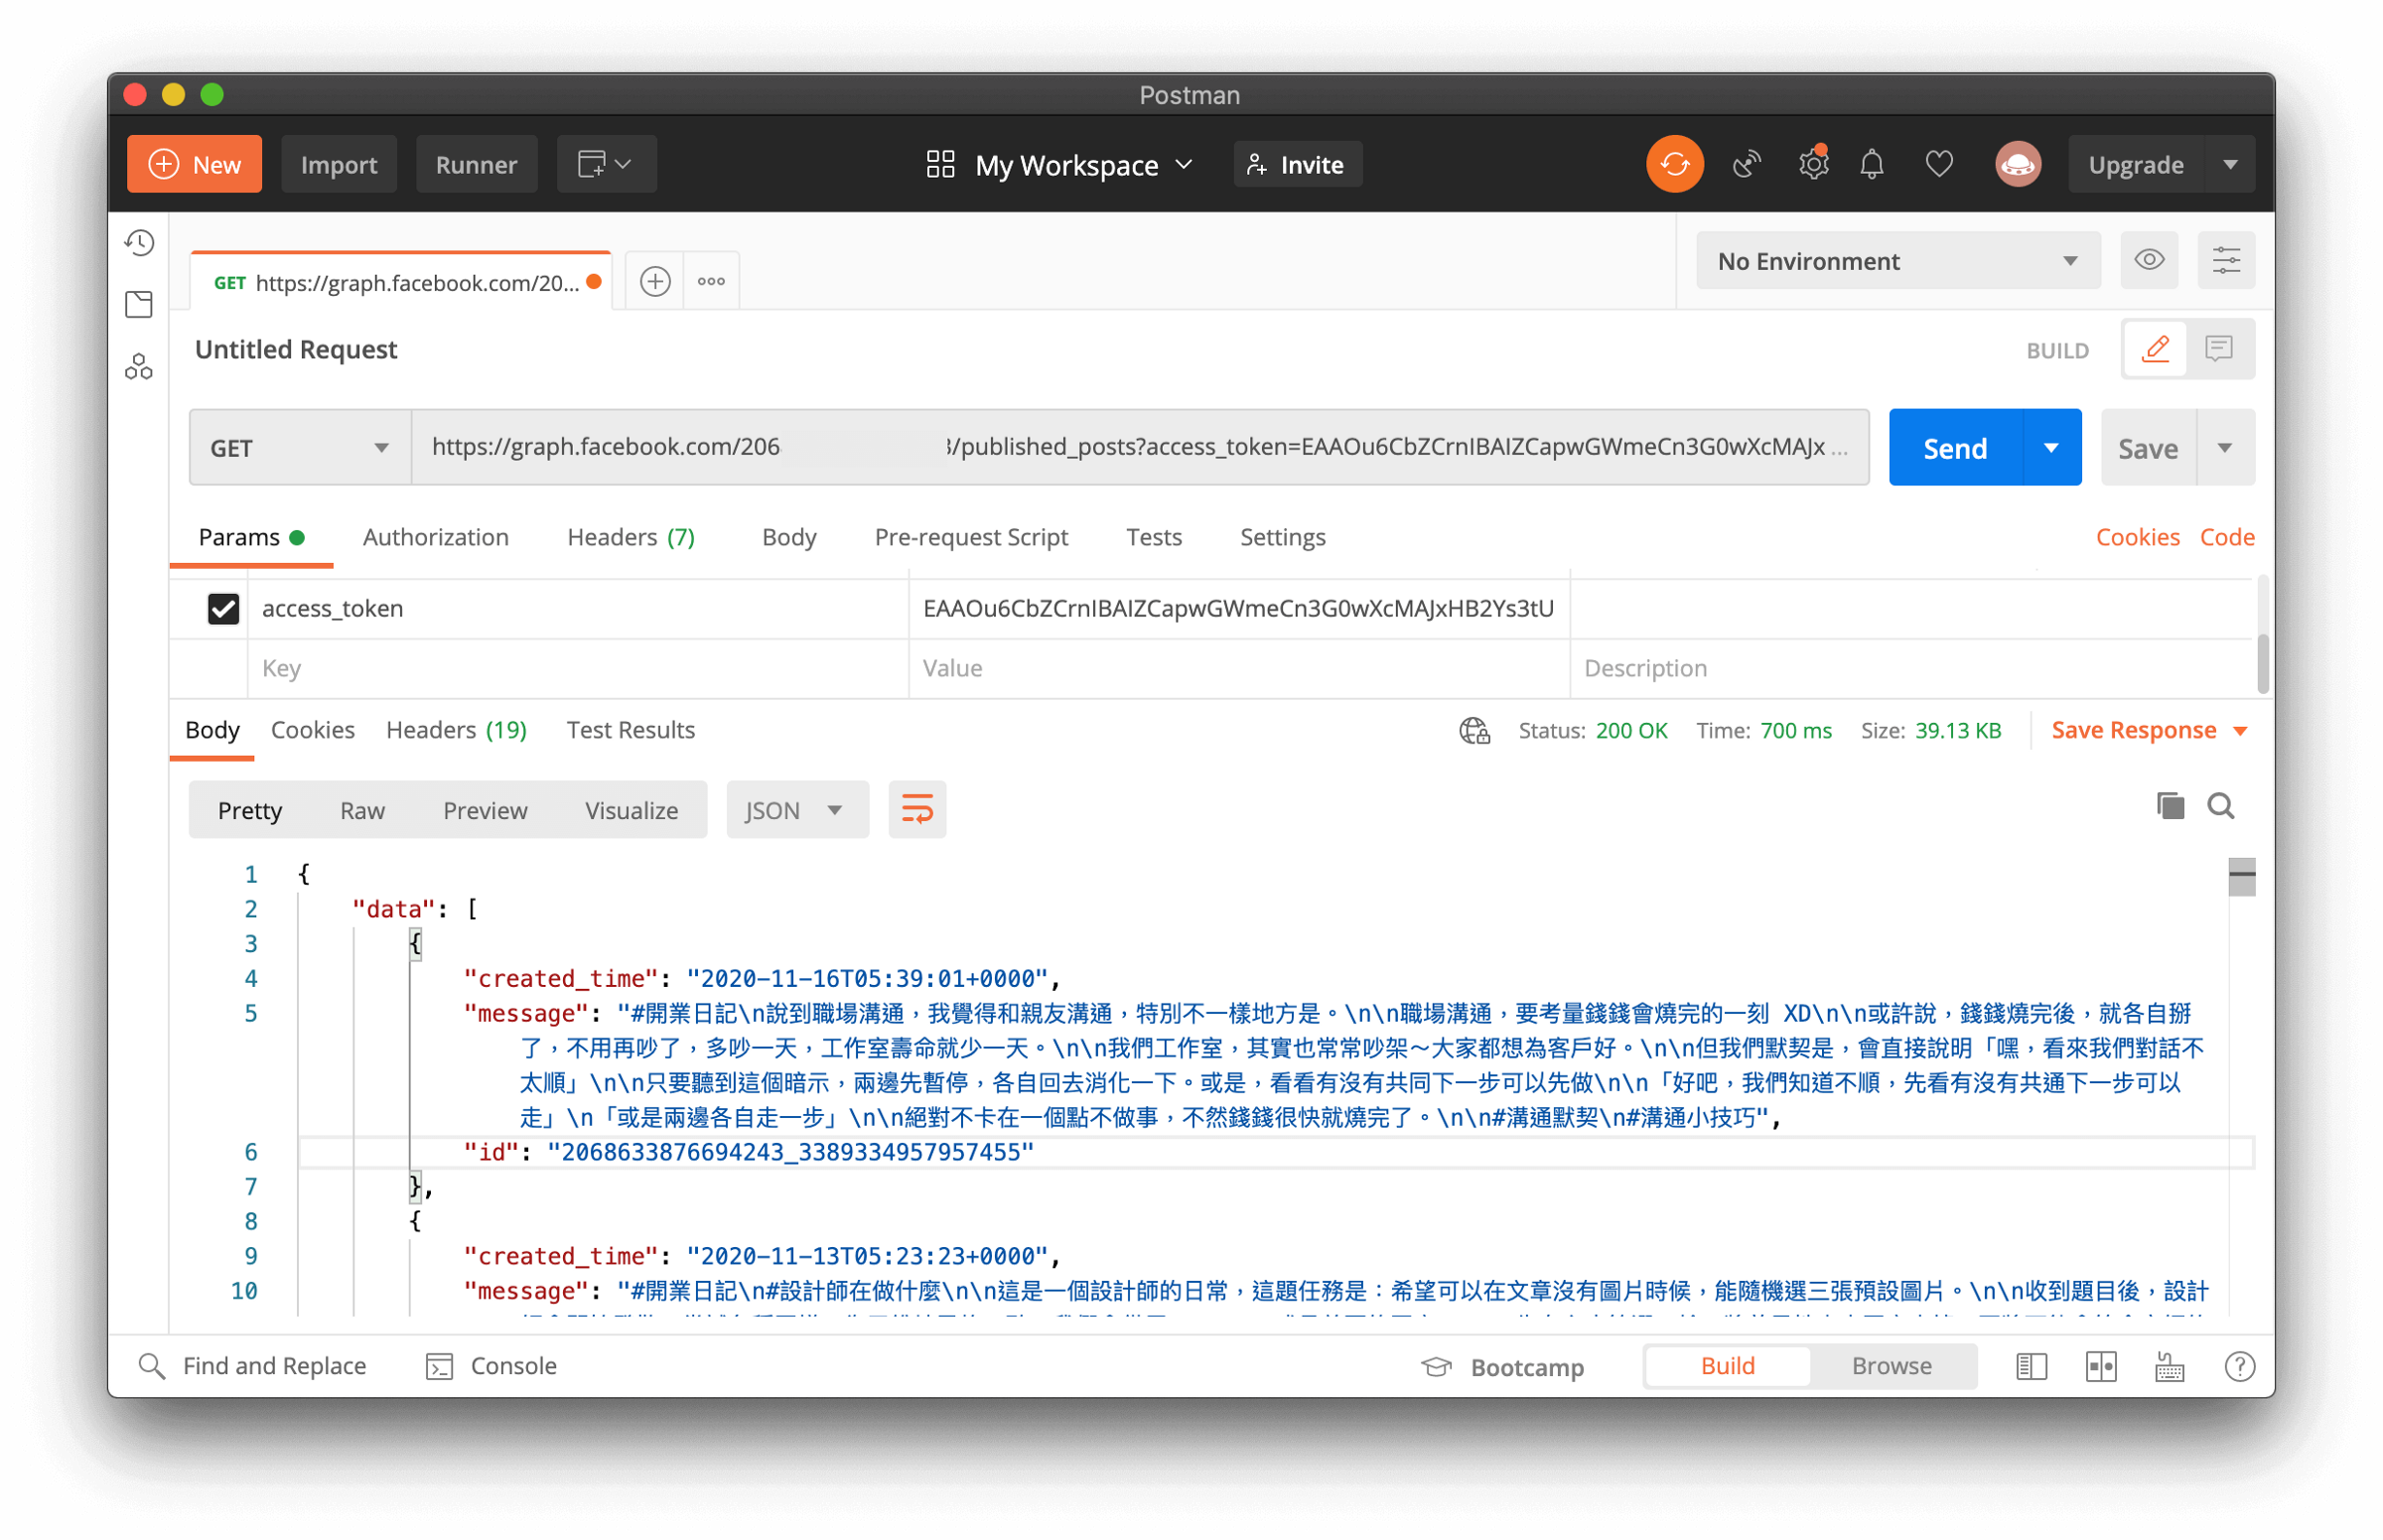The height and width of the screenshot is (1540, 2383).
Task: Open the Test Results tab
Action: click(630, 730)
